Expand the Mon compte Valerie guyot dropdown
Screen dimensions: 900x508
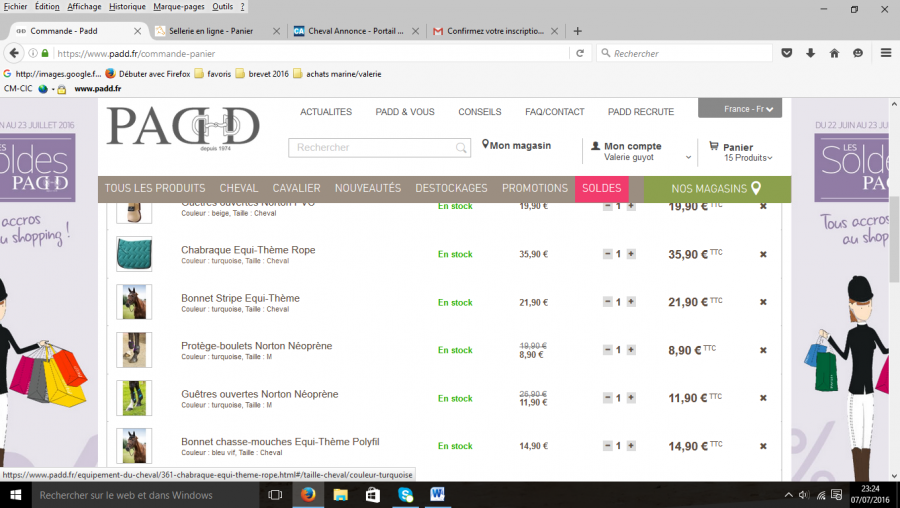[x=688, y=157]
